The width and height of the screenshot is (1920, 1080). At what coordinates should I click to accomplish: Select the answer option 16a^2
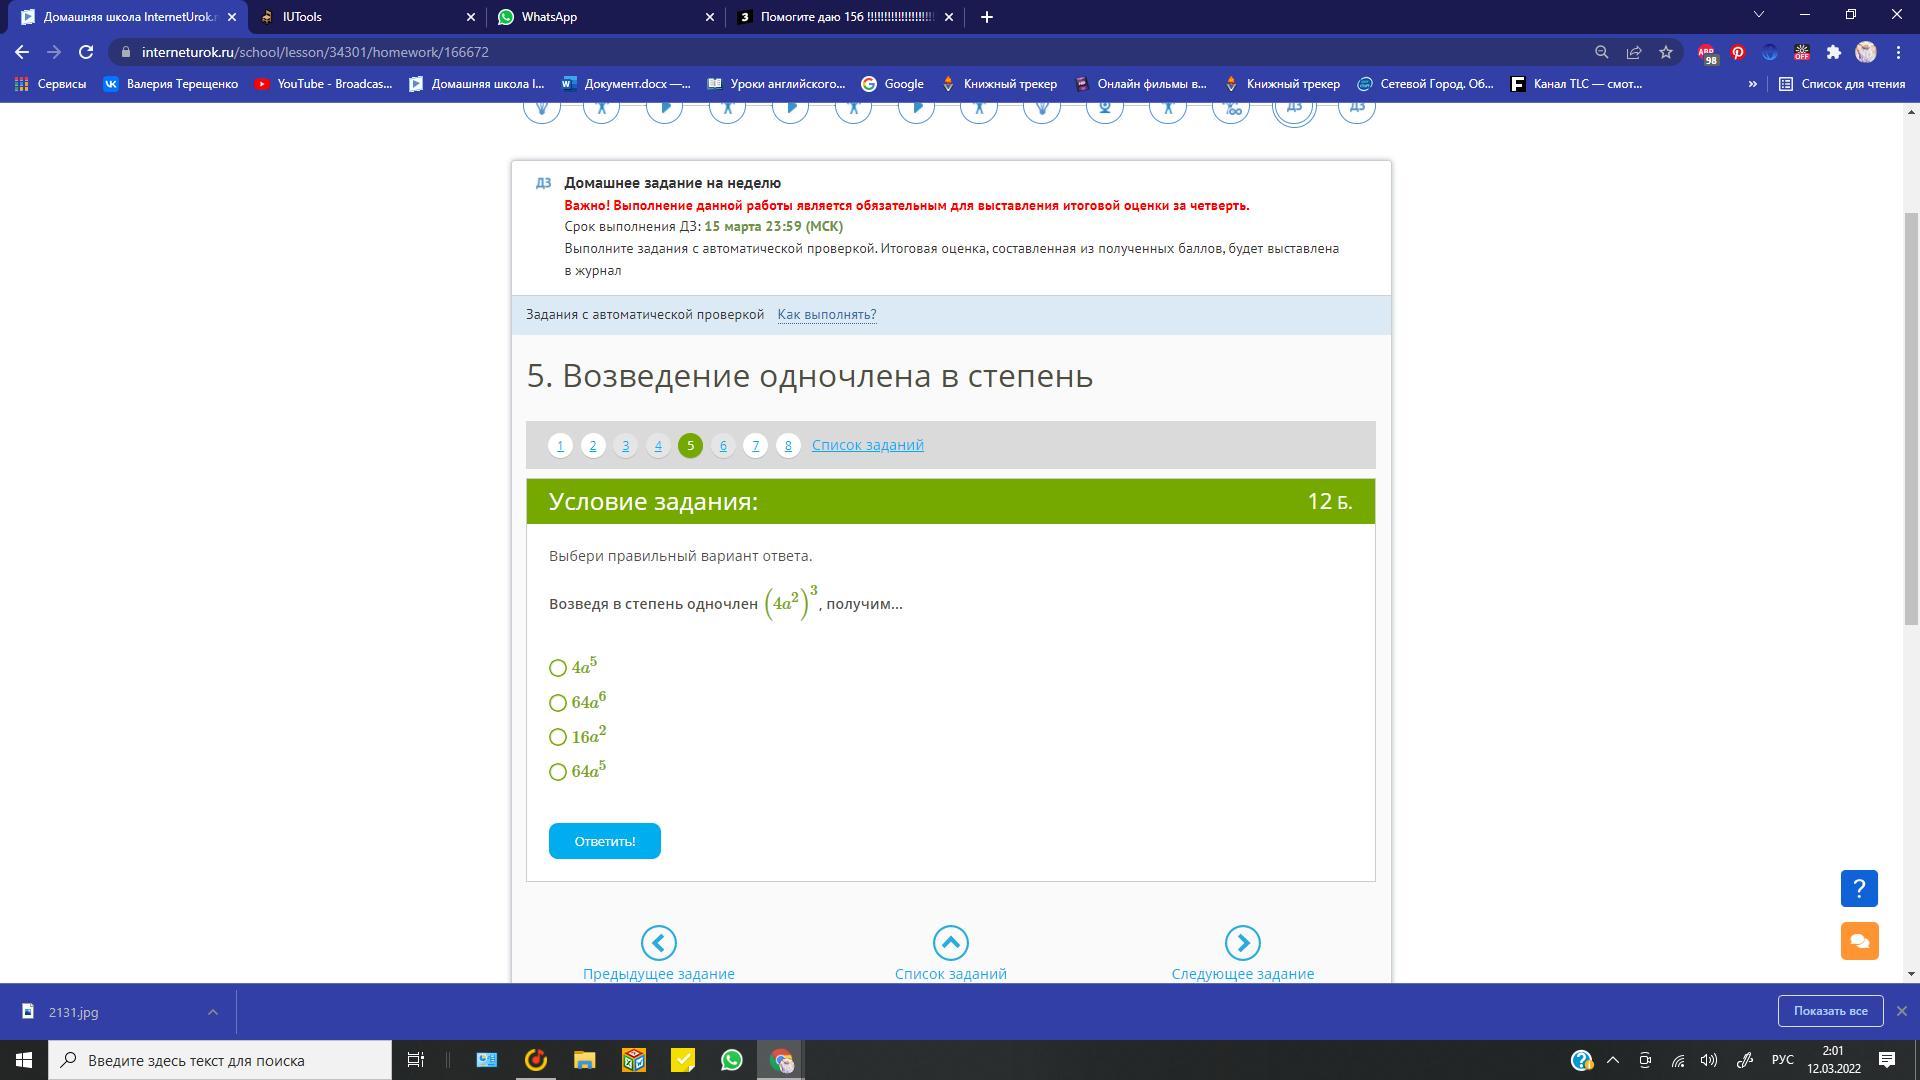pos(558,737)
